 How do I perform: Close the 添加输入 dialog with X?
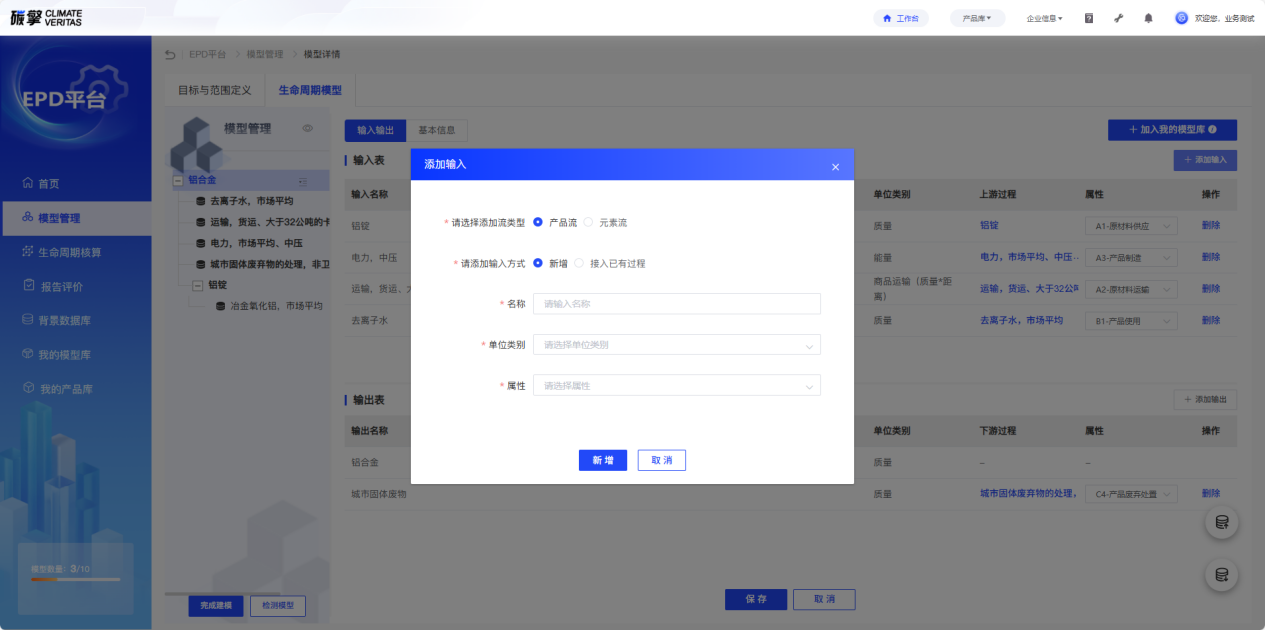[835, 166]
